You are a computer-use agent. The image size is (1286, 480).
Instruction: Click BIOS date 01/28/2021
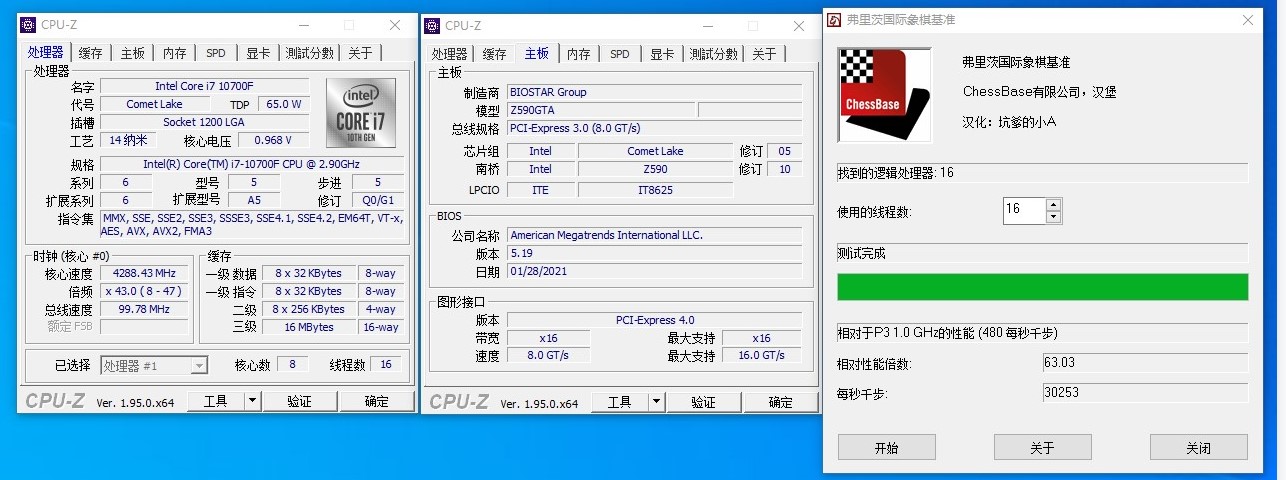coord(654,271)
